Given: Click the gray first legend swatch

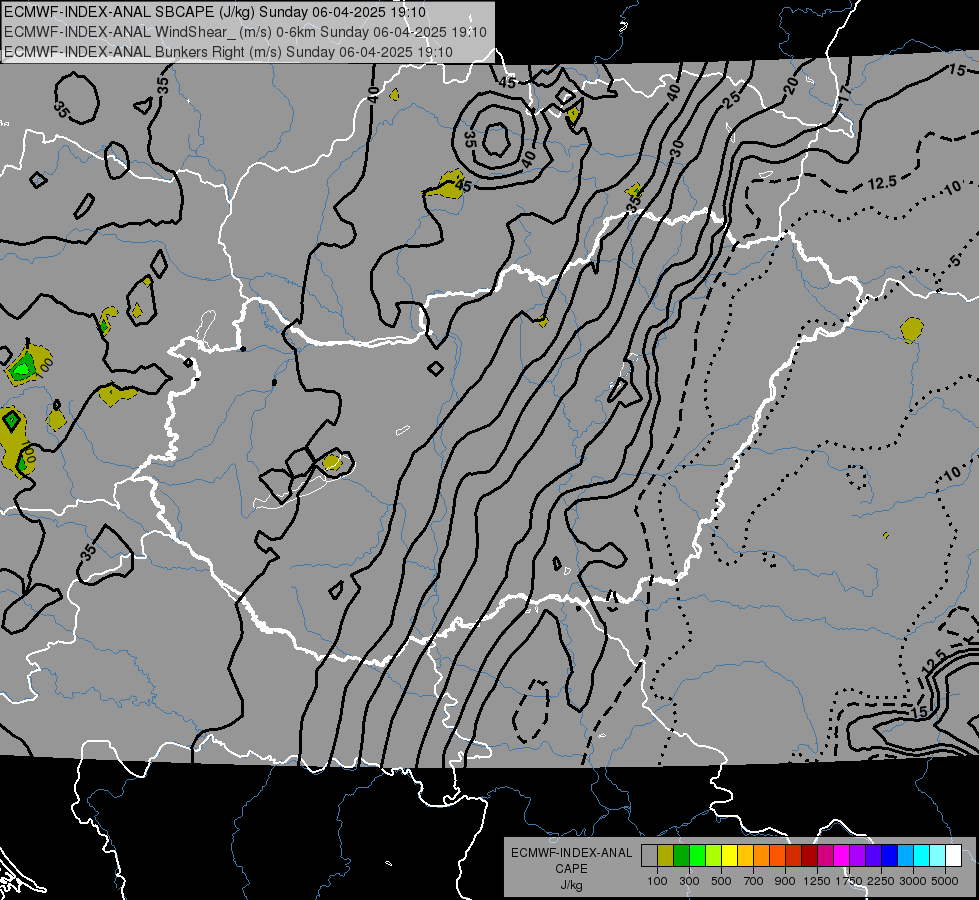Looking at the screenshot, I should click(x=649, y=855).
